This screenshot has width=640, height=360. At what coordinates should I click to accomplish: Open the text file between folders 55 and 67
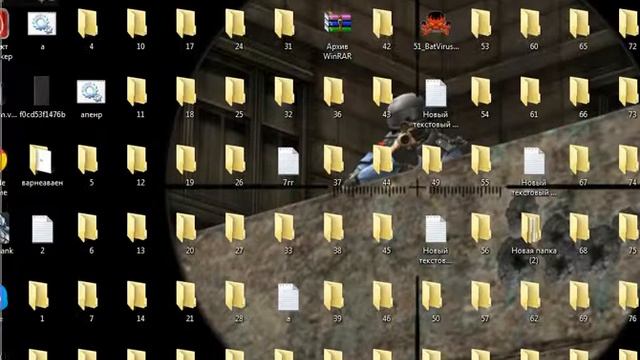click(x=534, y=161)
